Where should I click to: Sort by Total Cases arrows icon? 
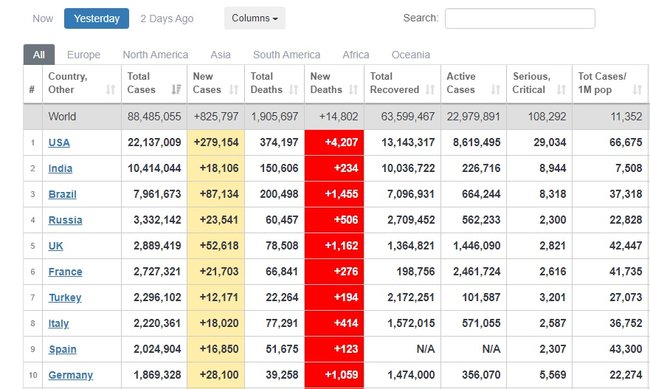pyautogui.click(x=176, y=90)
